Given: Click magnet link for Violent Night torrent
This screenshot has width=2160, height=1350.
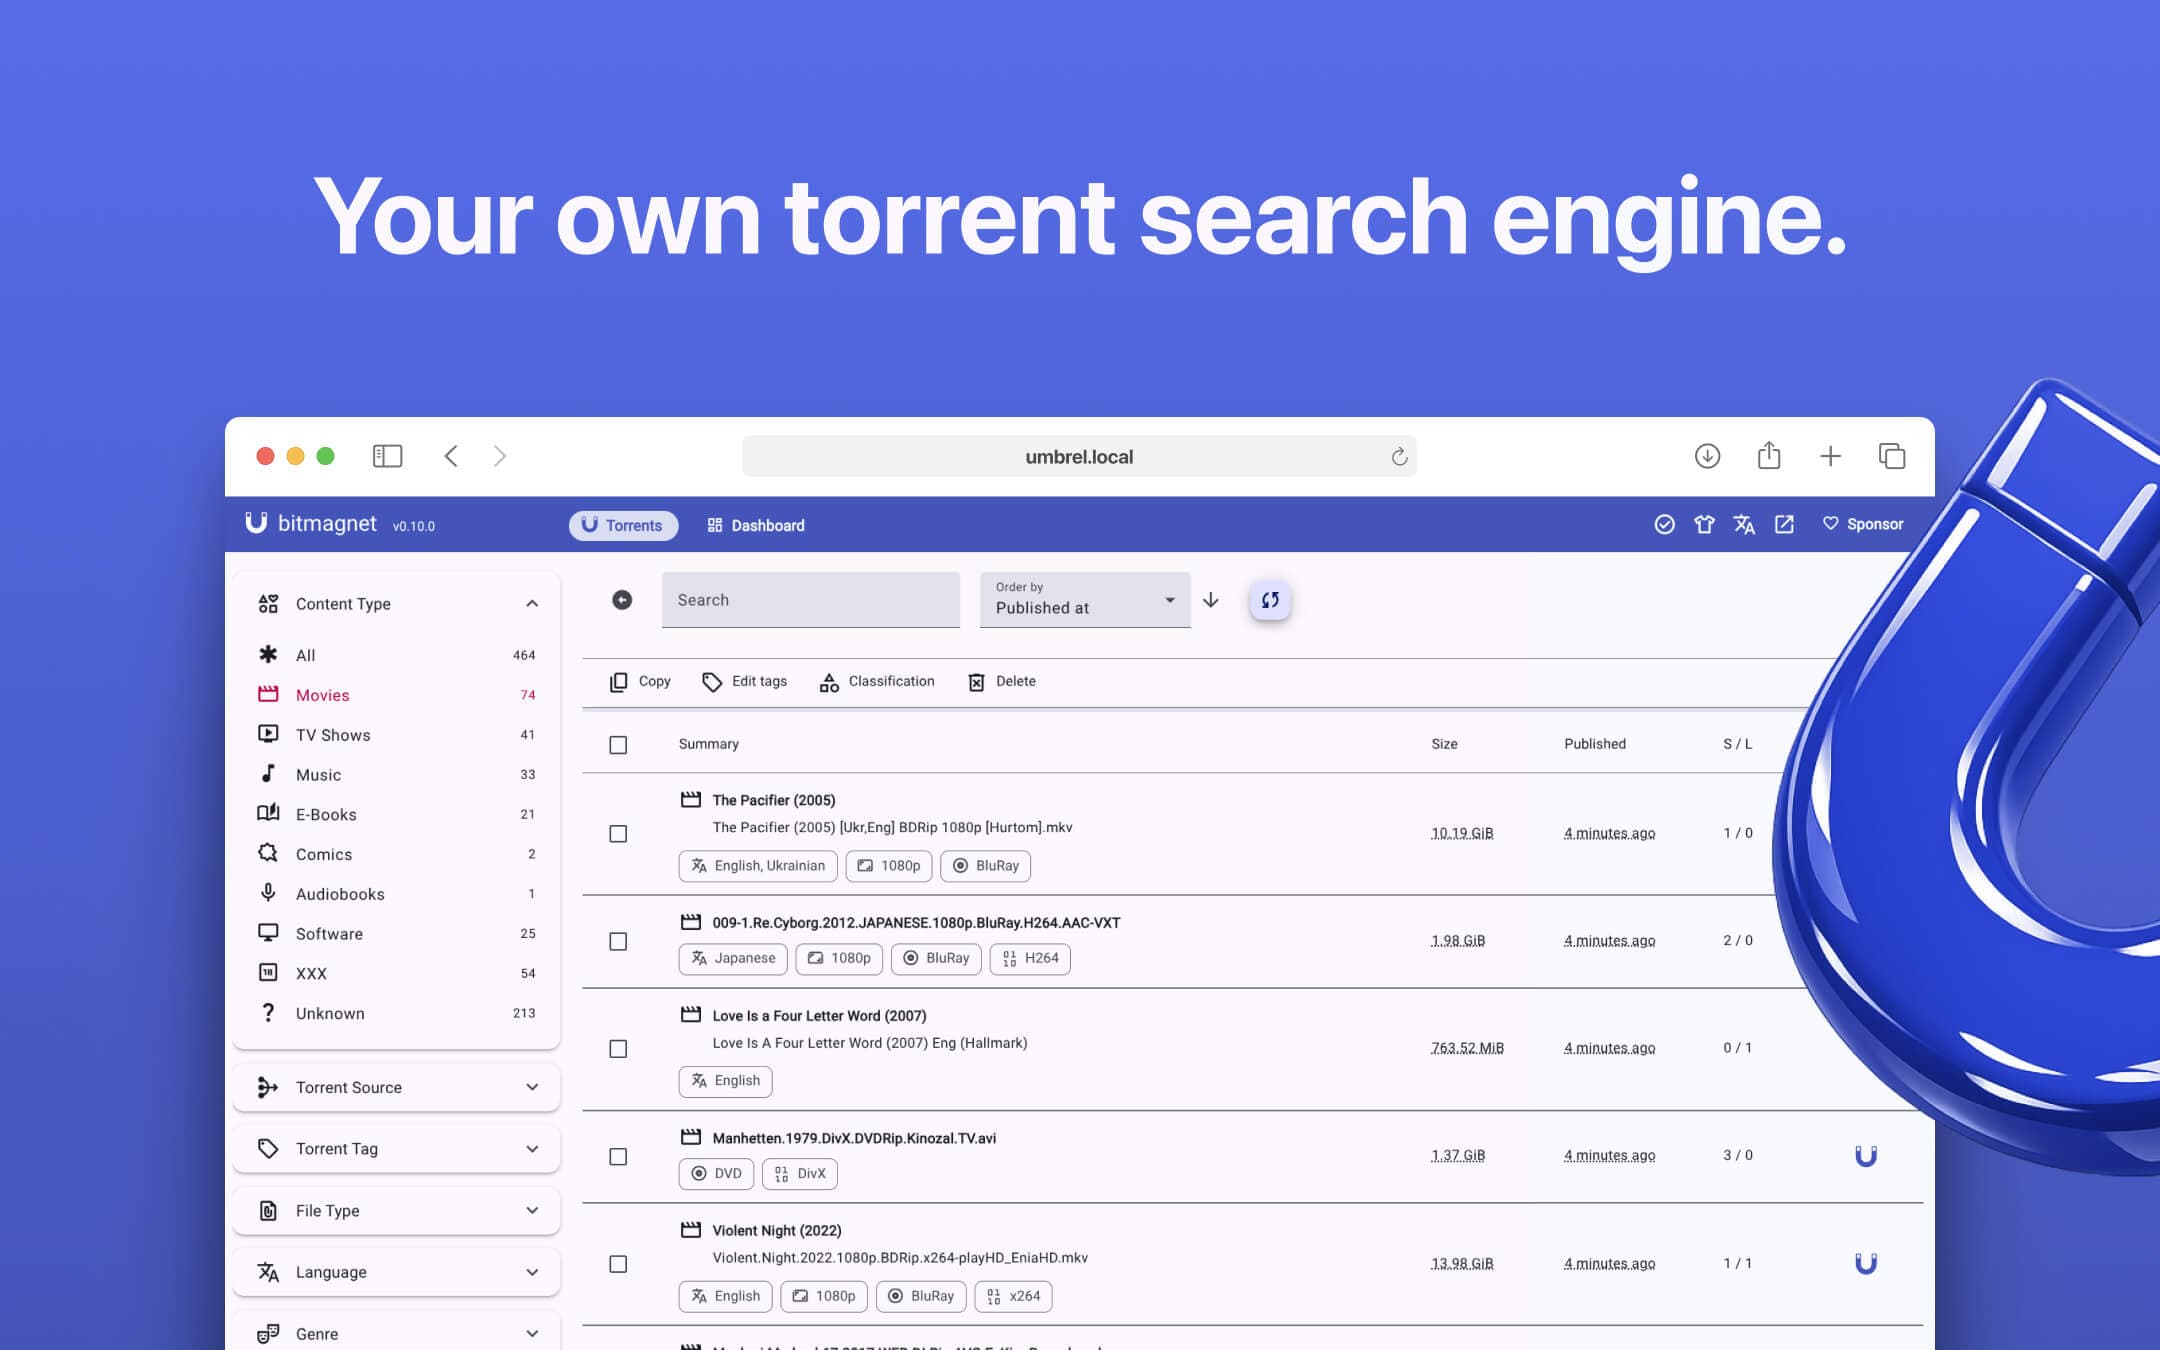Looking at the screenshot, I should click(1866, 1264).
